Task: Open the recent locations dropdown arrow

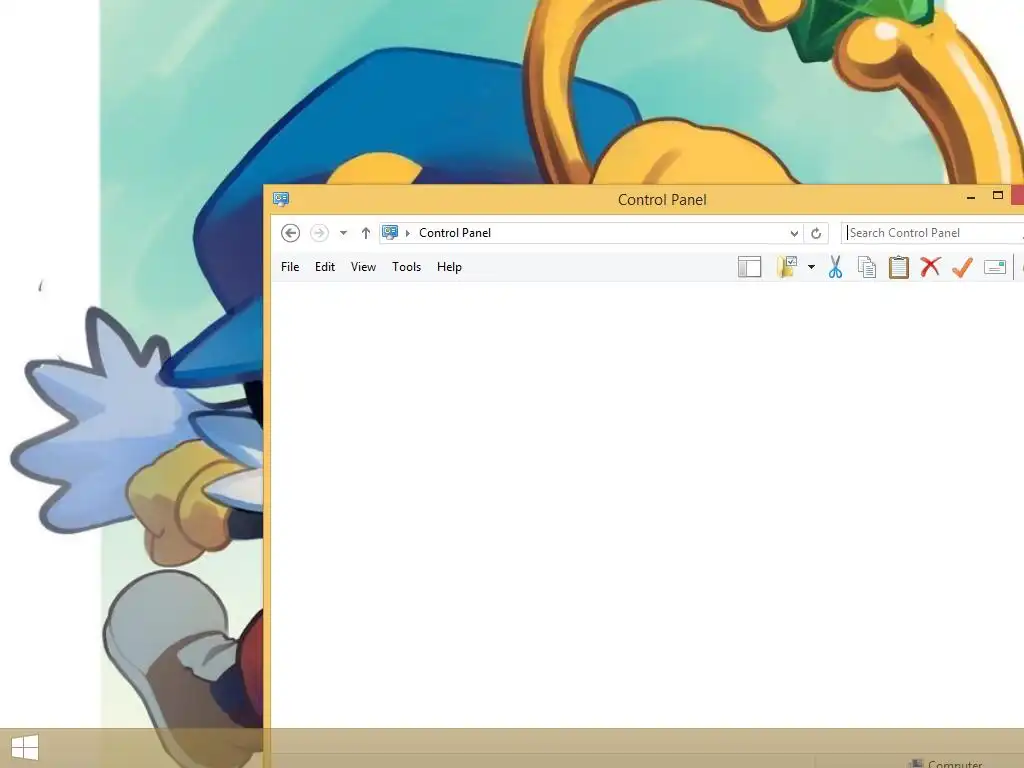Action: [x=344, y=233]
